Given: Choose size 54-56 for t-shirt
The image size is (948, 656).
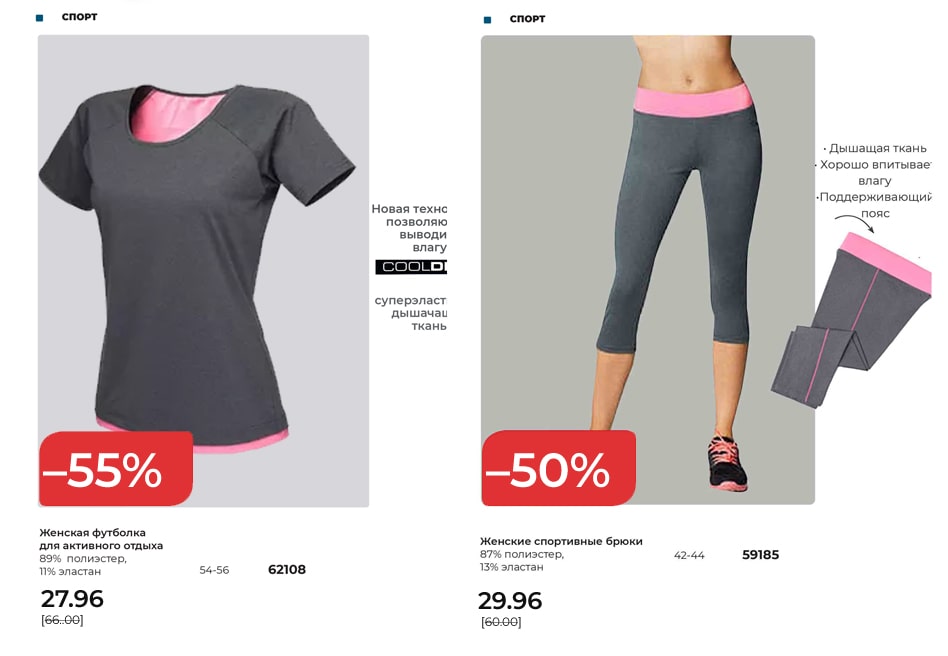Looking at the screenshot, I should click(x=214, y=570).
